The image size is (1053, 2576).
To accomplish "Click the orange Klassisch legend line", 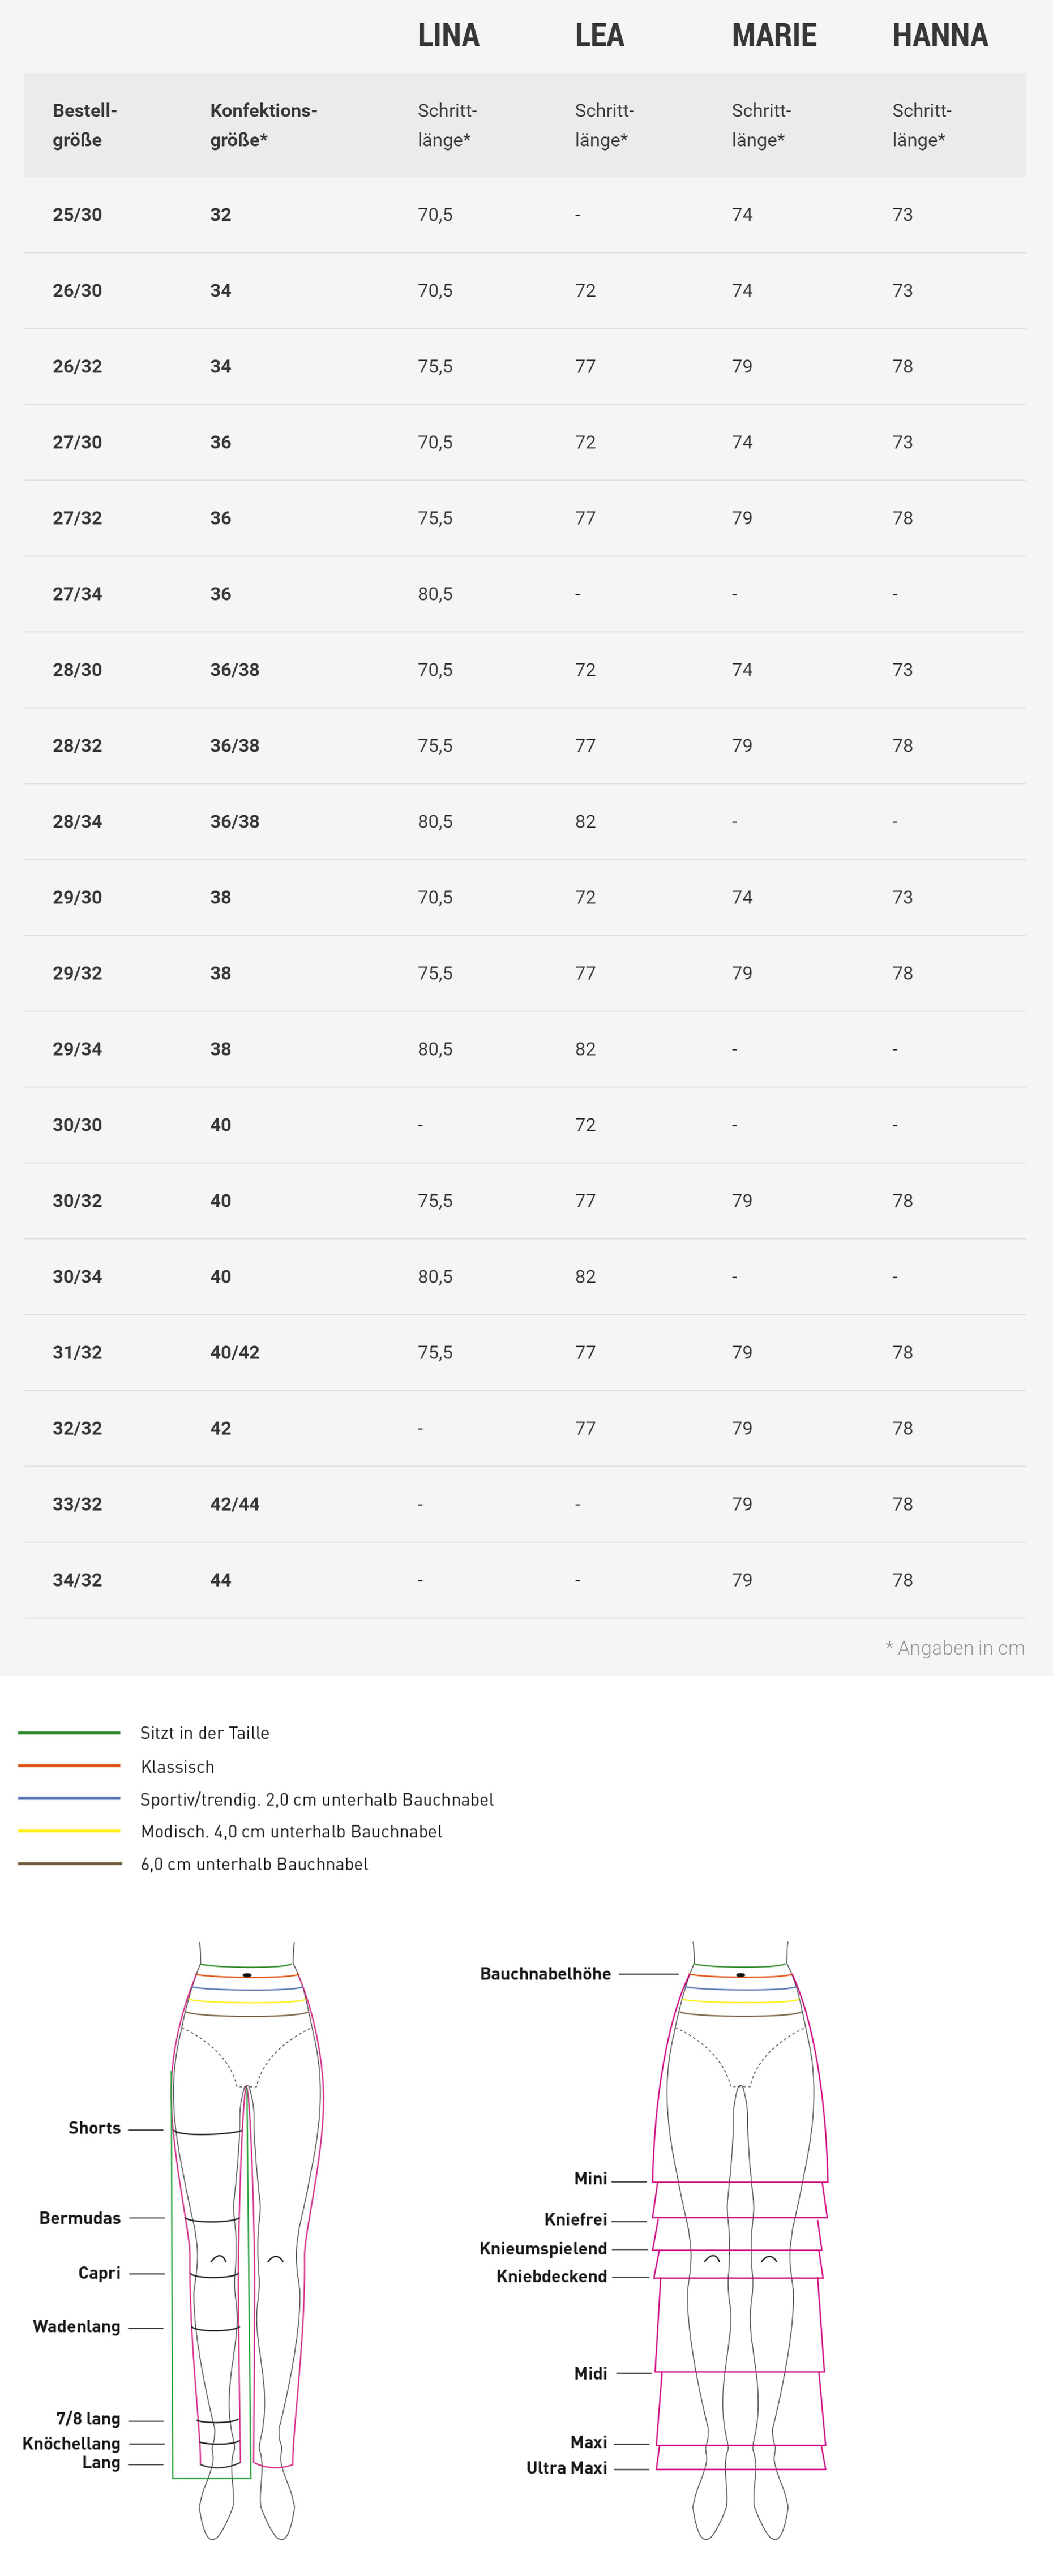I will tap(69, 1766).
